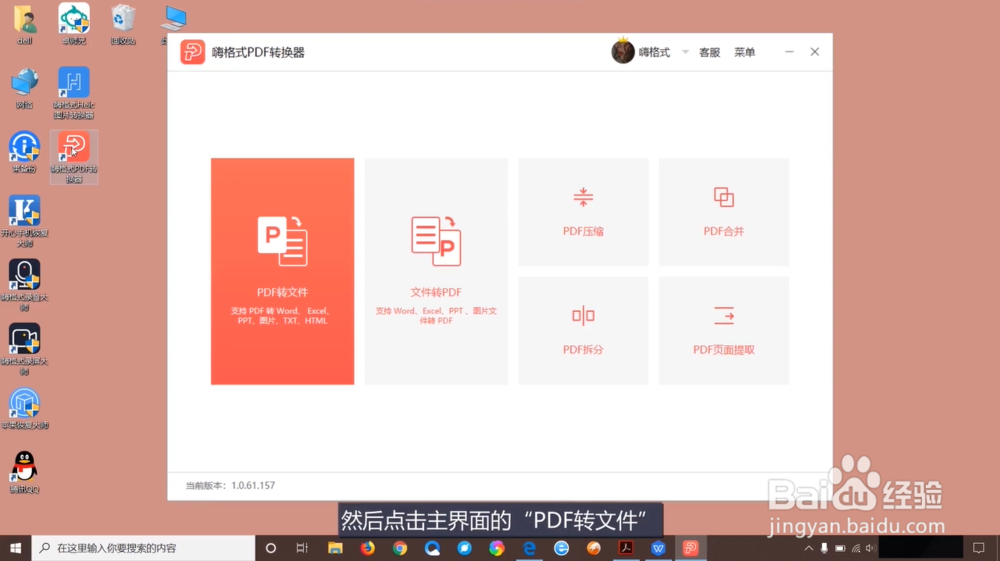Minimize the PDF converter window
The height and width of the screenshot is (561, 1000).
[789, 52]
